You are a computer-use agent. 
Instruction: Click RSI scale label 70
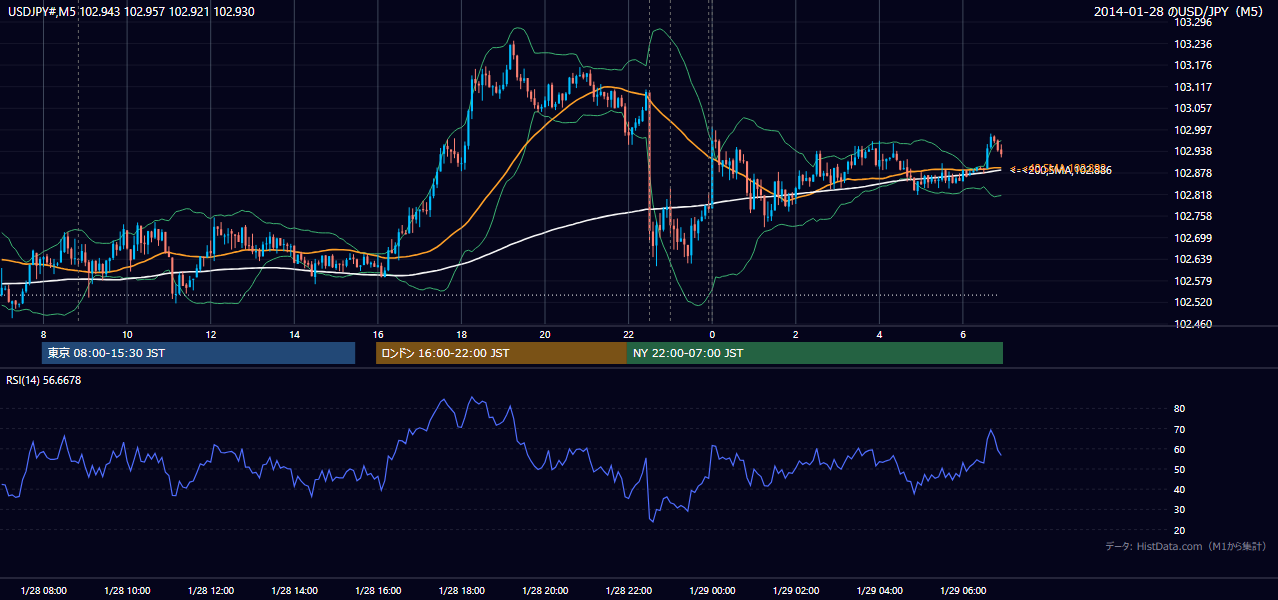click(1180, 429)
